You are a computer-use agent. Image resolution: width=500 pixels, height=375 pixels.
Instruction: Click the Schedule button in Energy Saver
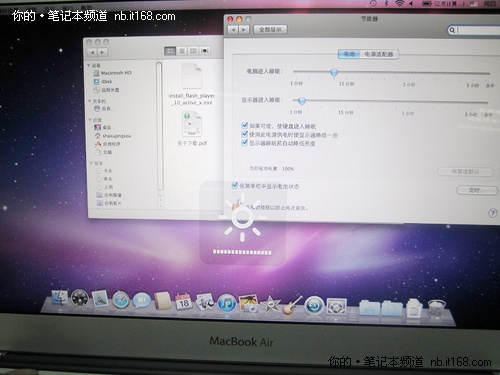tap(476, 190)
